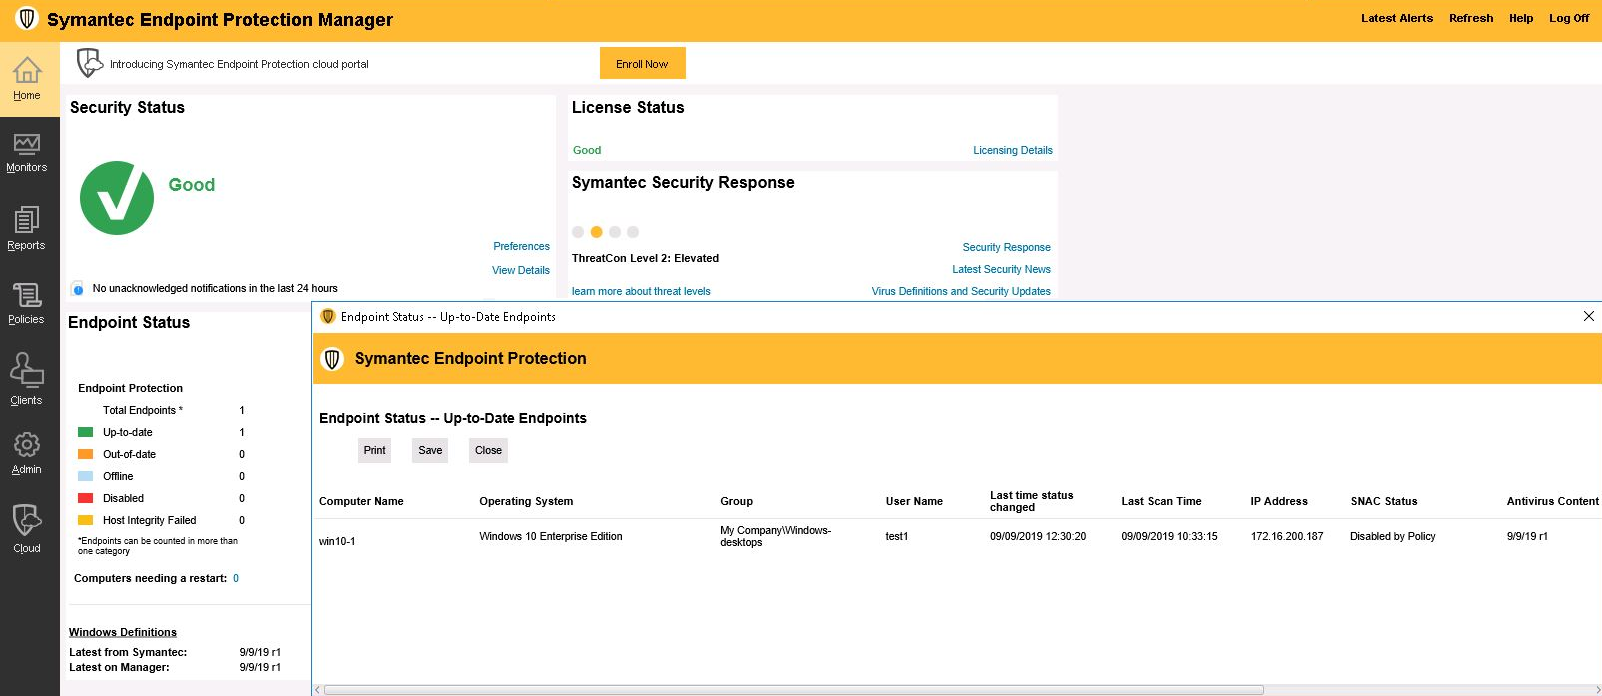The width and height of the screenshot is (1602, 696).
Task: Save the Up-to-Date Endpoints report
Action: (x=430, y=451)
